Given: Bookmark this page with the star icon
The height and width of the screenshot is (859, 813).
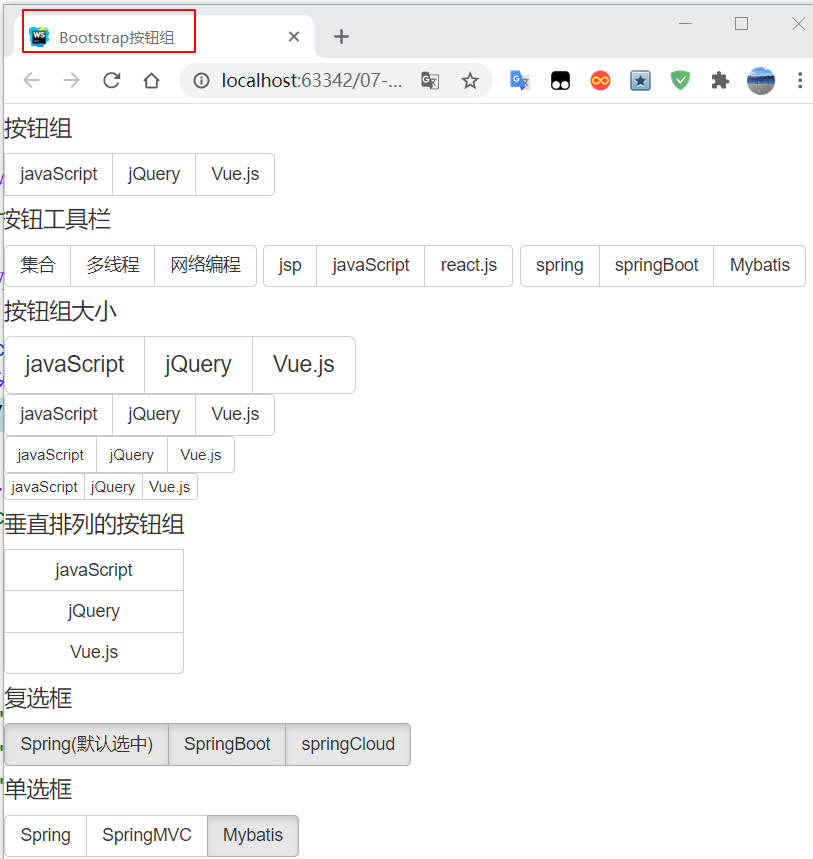Looking at the screenshot, I should click(470, 81).
